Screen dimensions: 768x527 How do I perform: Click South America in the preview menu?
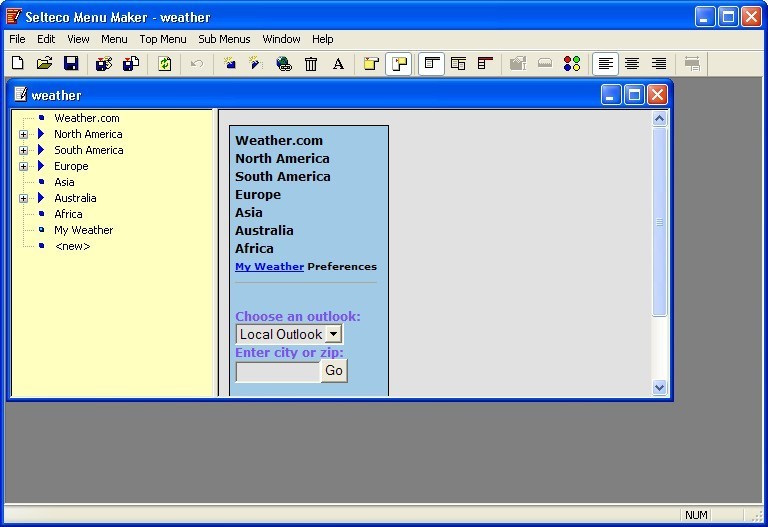coord(283,176)
